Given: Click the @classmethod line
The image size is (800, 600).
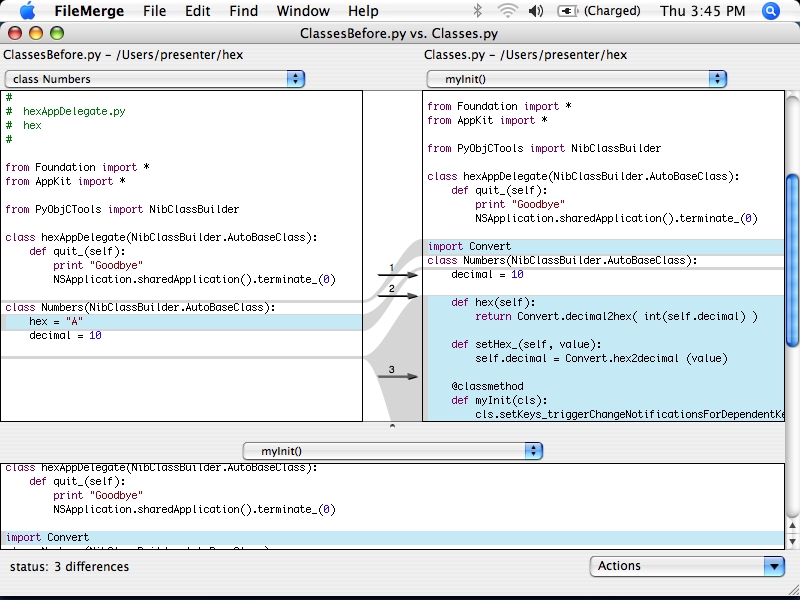Looking at the screenshot, I should (x=487, y=386).
